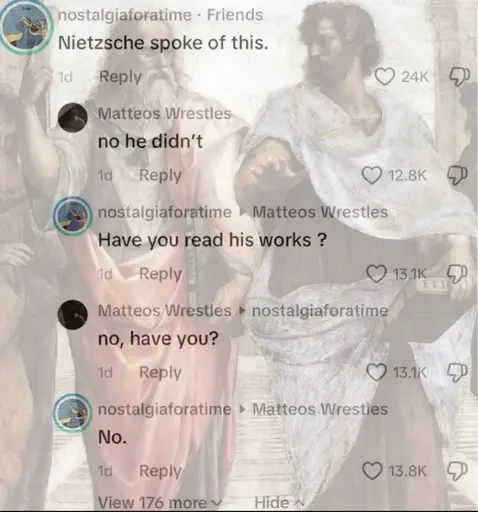Reply to the 'Have you read his works ?' comment
Screen dimensions: 478x512
[x=160, y=274]
